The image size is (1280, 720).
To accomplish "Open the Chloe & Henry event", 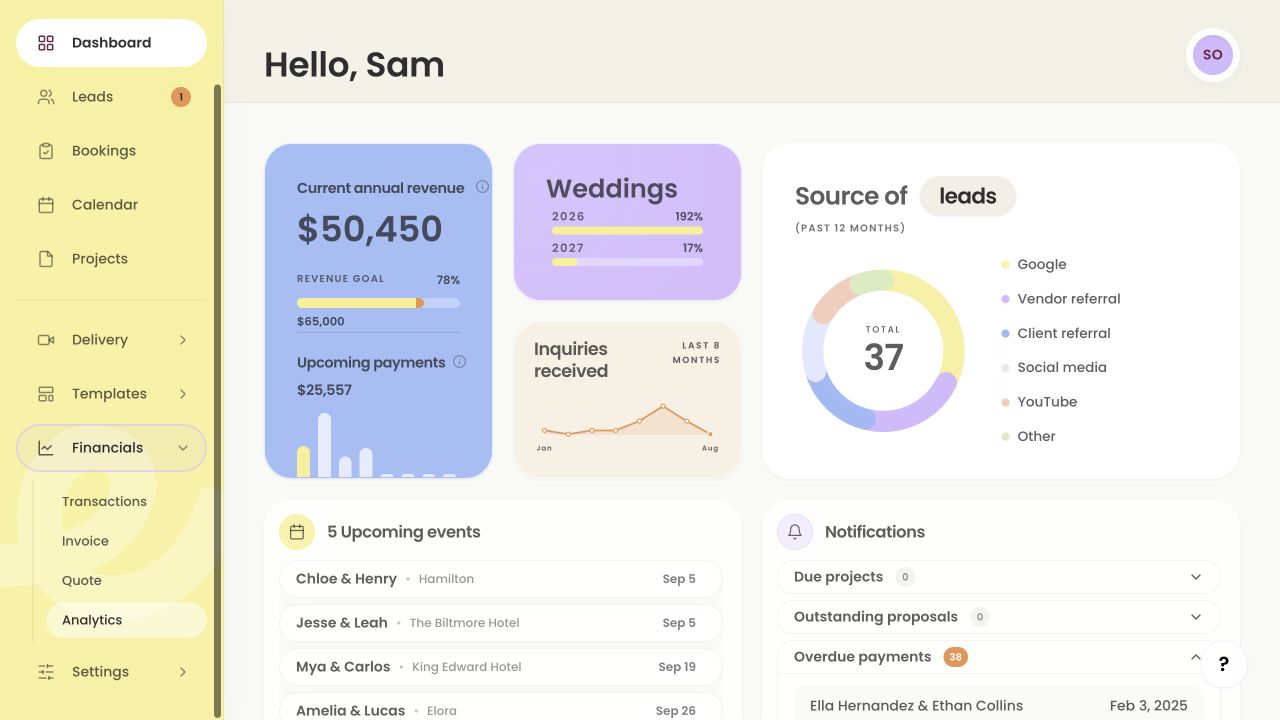I will click(x=500, y=579).
